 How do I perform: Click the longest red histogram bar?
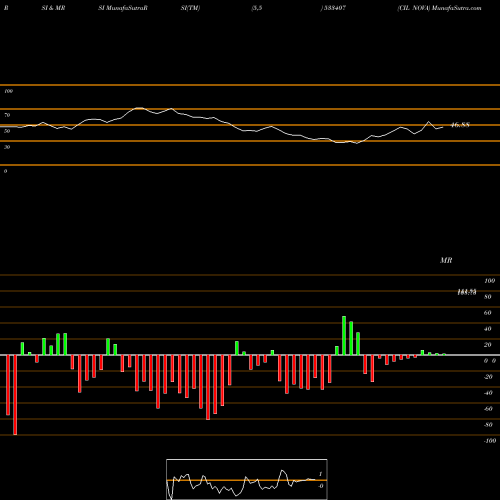tap(15, 395)
